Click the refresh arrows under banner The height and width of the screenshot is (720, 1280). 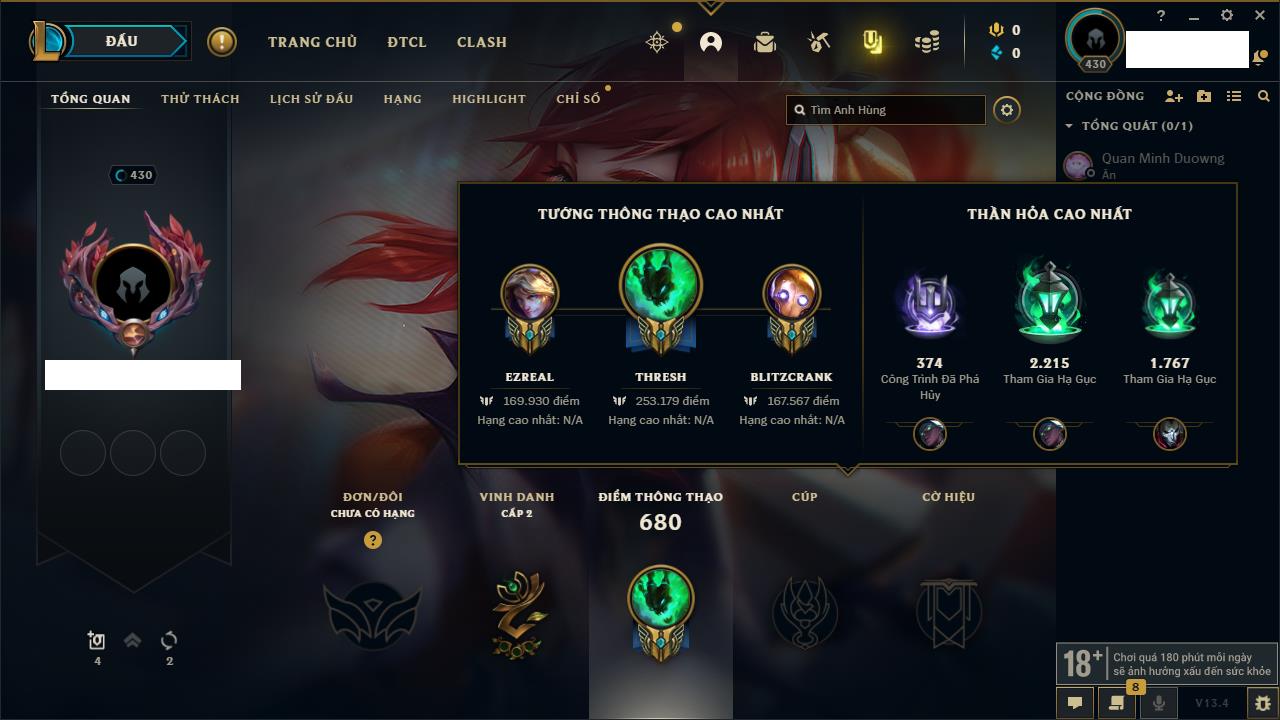coord(169,640)
